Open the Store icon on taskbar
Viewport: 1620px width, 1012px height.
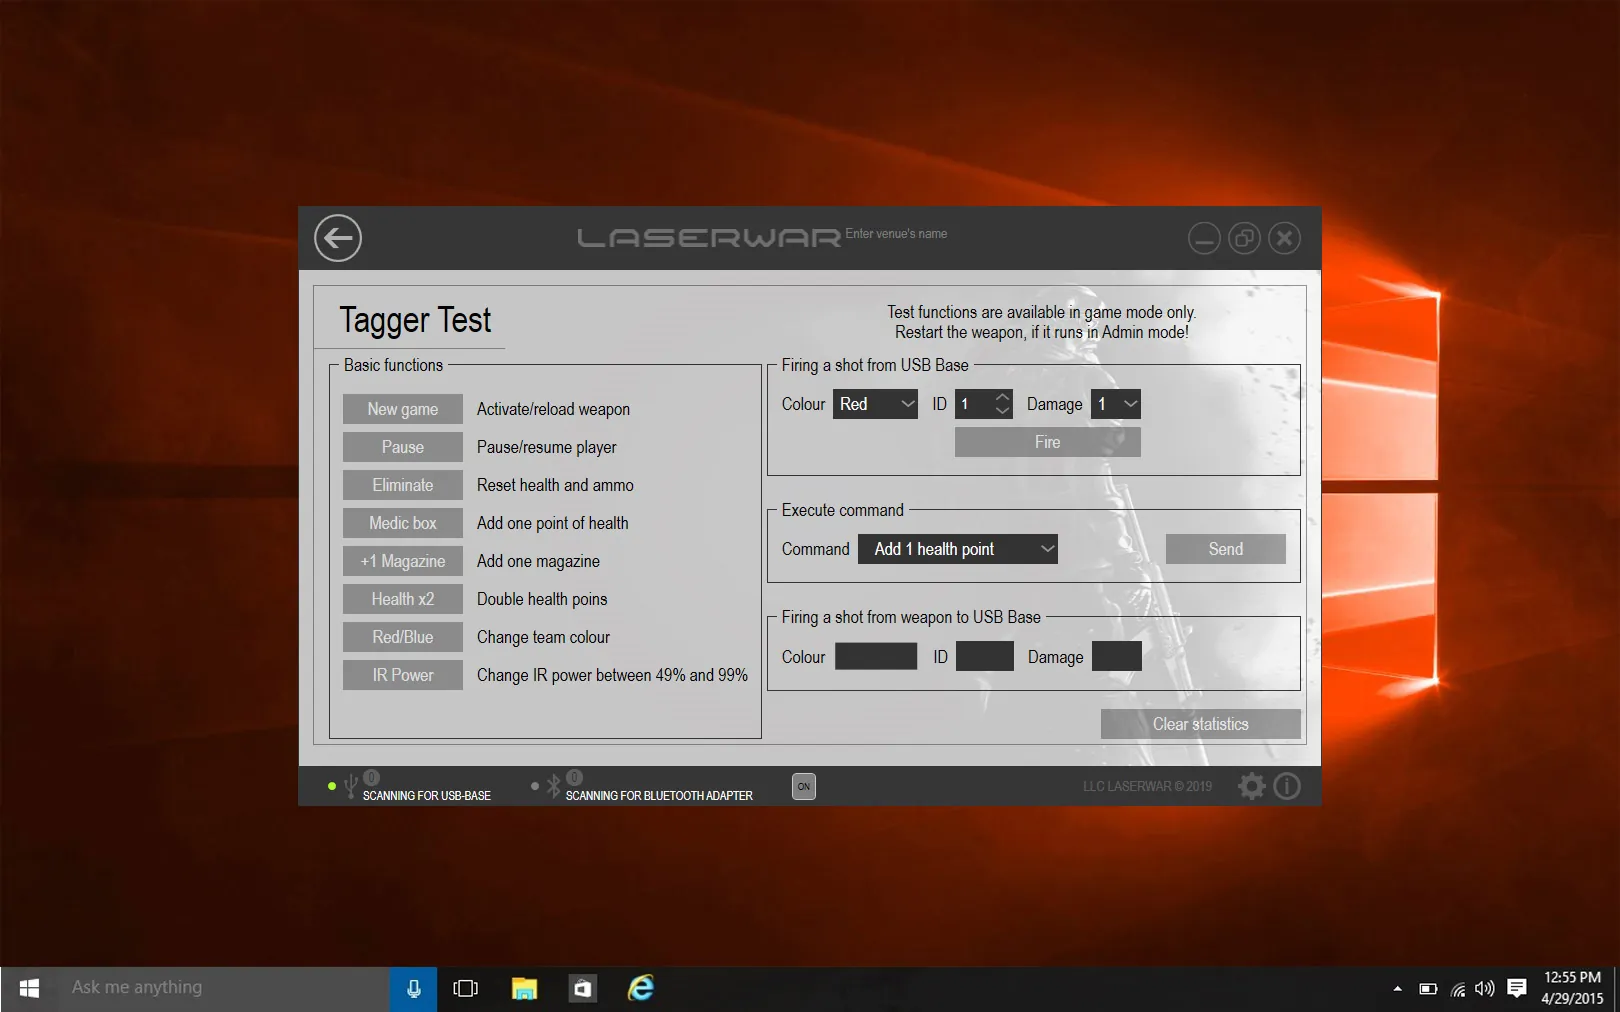click(582, 988)
